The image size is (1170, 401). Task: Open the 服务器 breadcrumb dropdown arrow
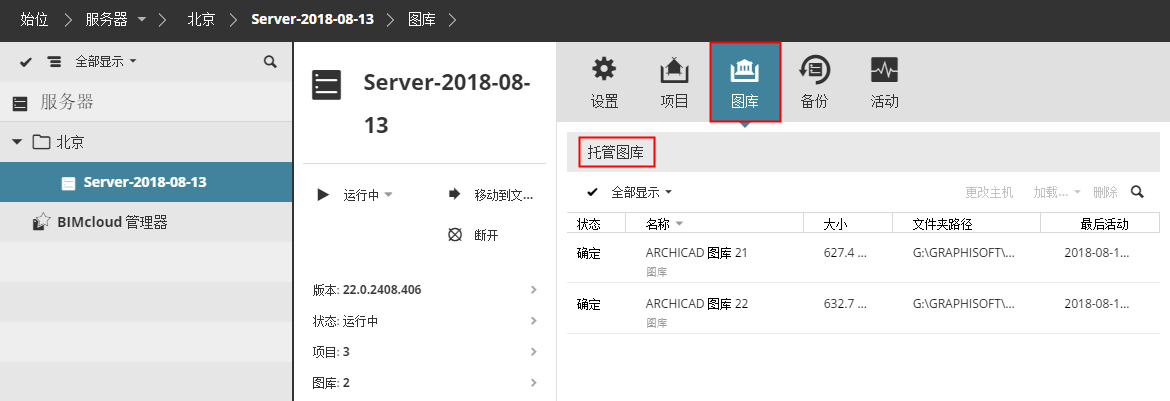[x=142, y=19]
